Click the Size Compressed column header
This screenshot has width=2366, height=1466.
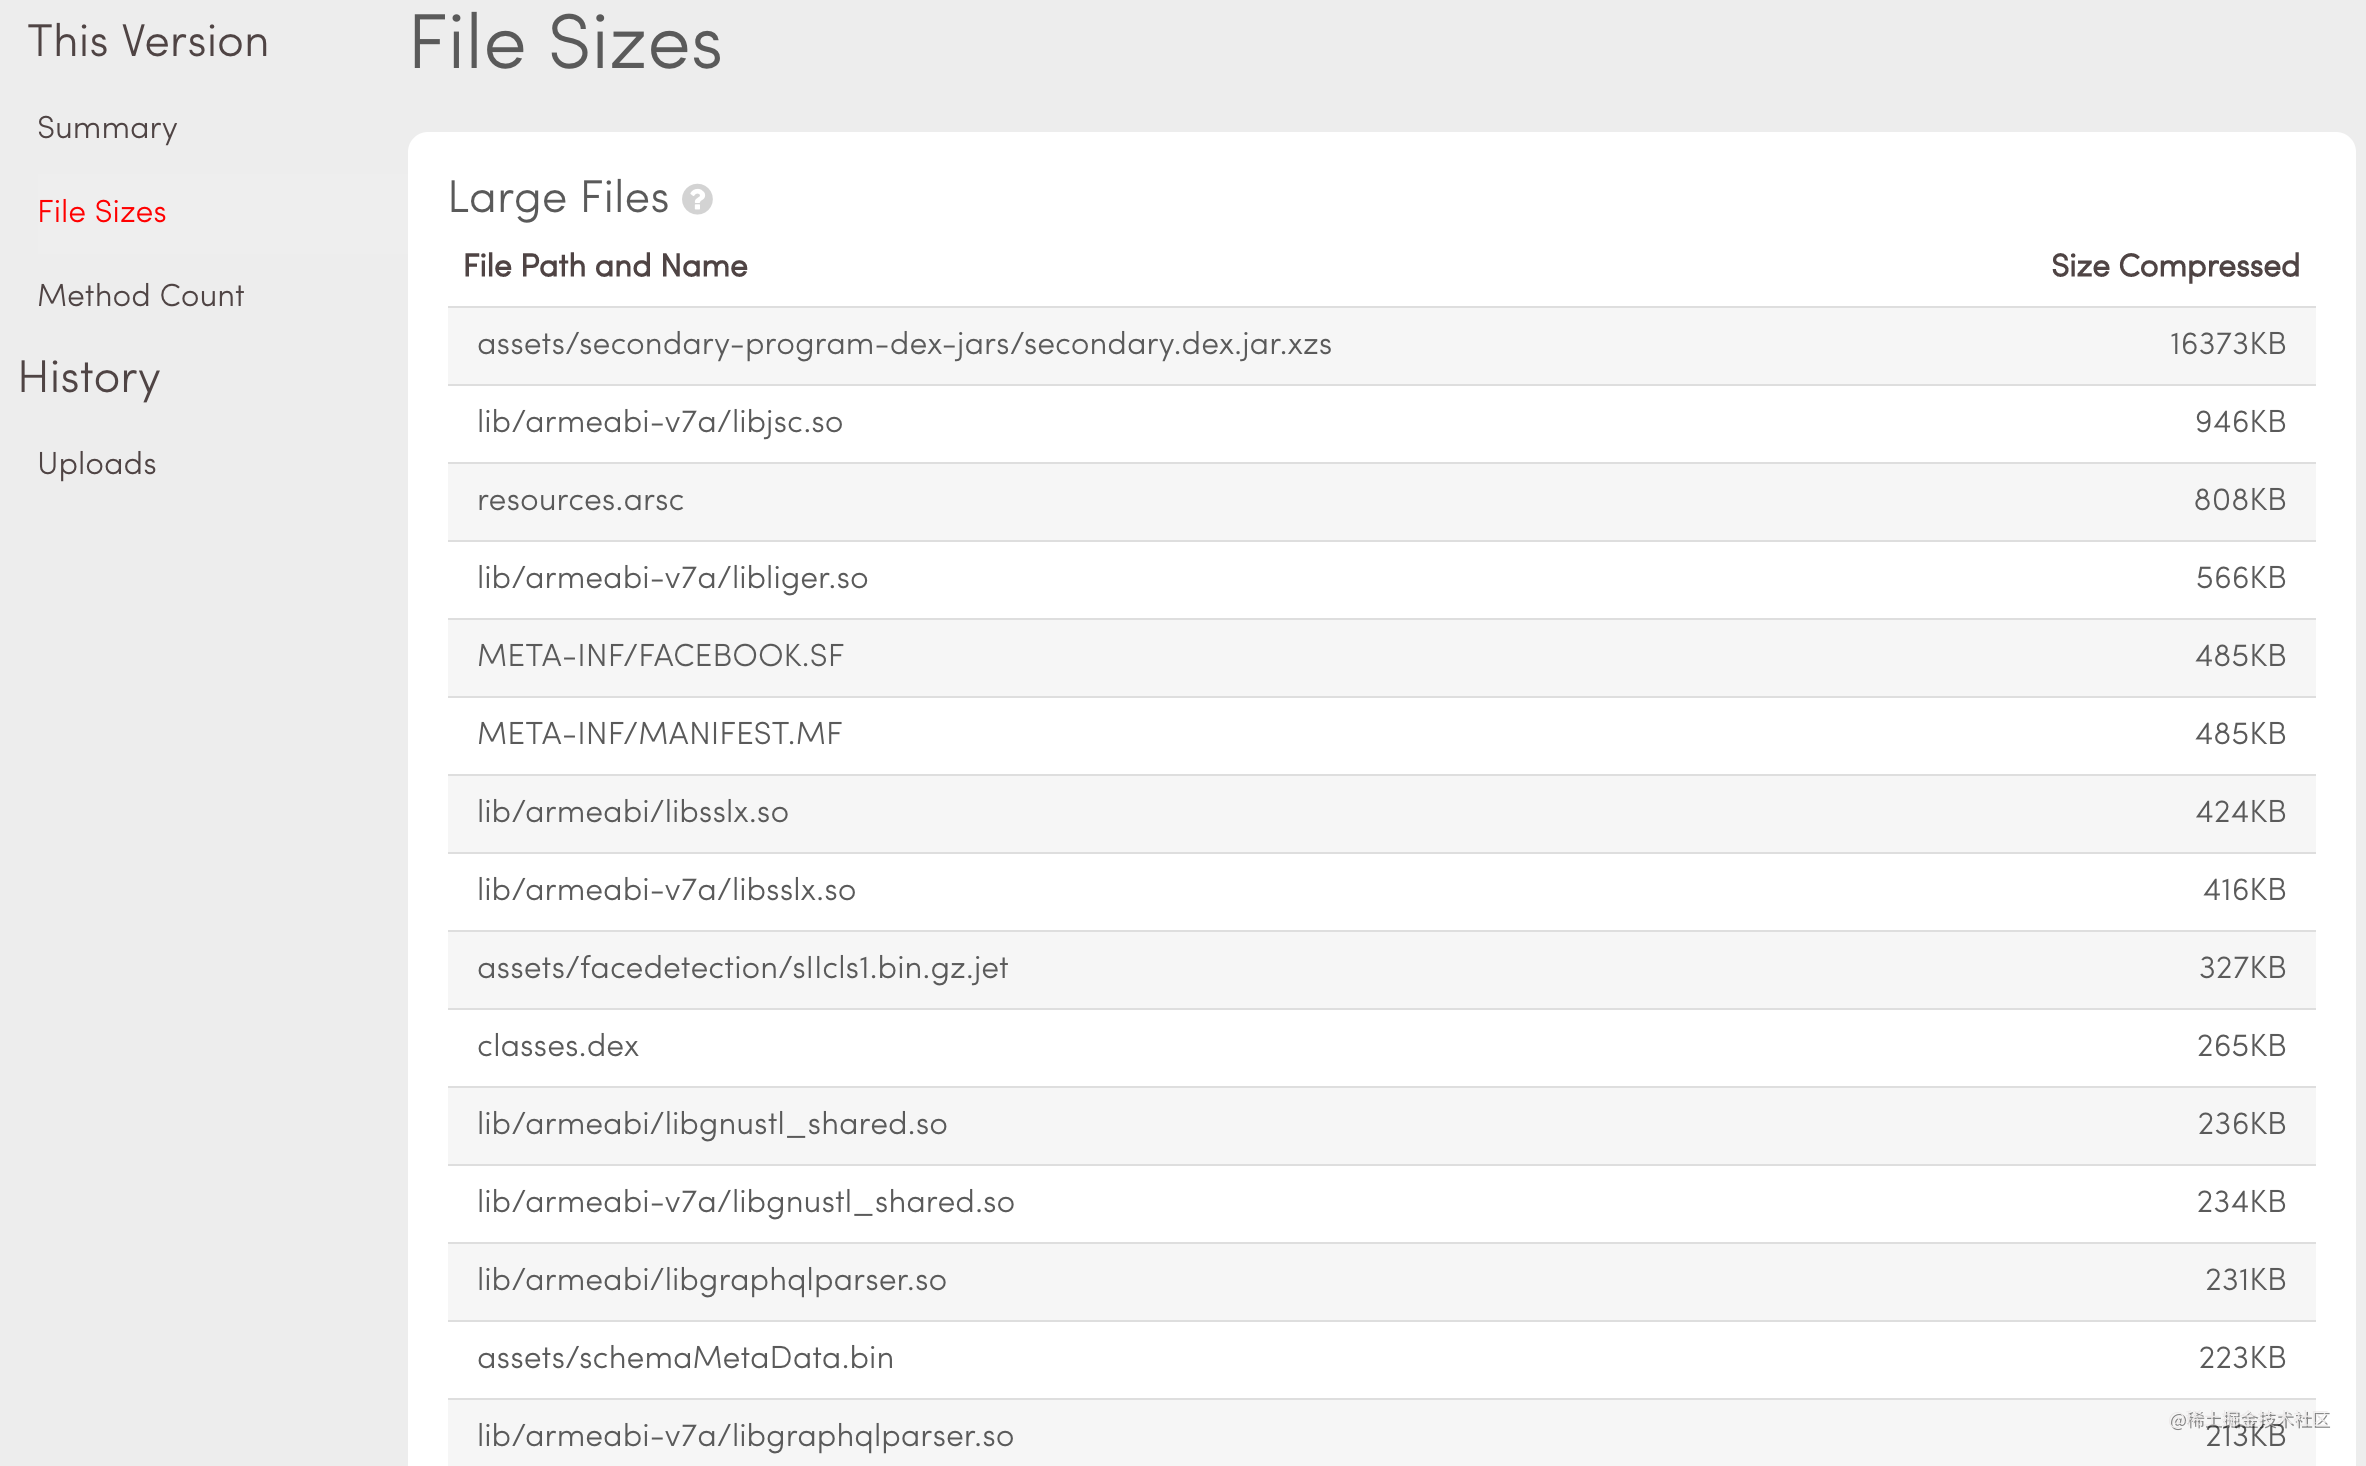coord(2175,266)
